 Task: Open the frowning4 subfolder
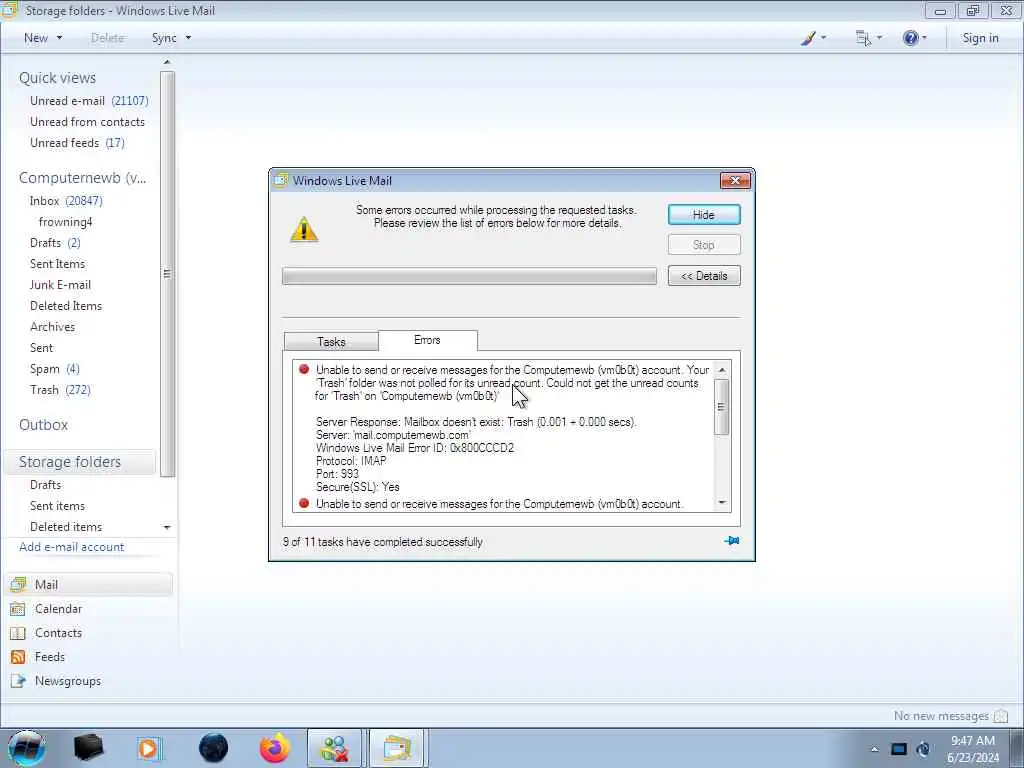65,222
